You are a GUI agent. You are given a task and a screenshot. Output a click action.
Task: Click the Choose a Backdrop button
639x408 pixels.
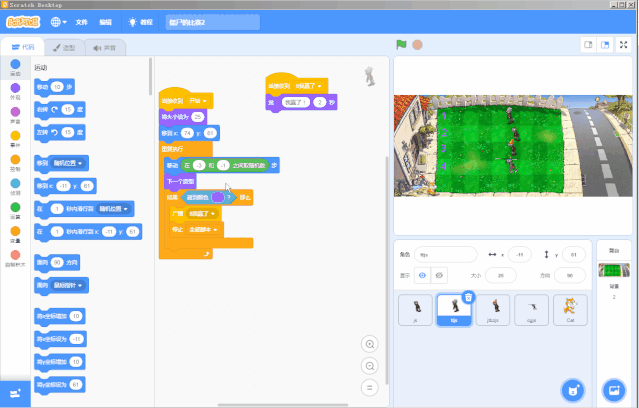point(614,390)
